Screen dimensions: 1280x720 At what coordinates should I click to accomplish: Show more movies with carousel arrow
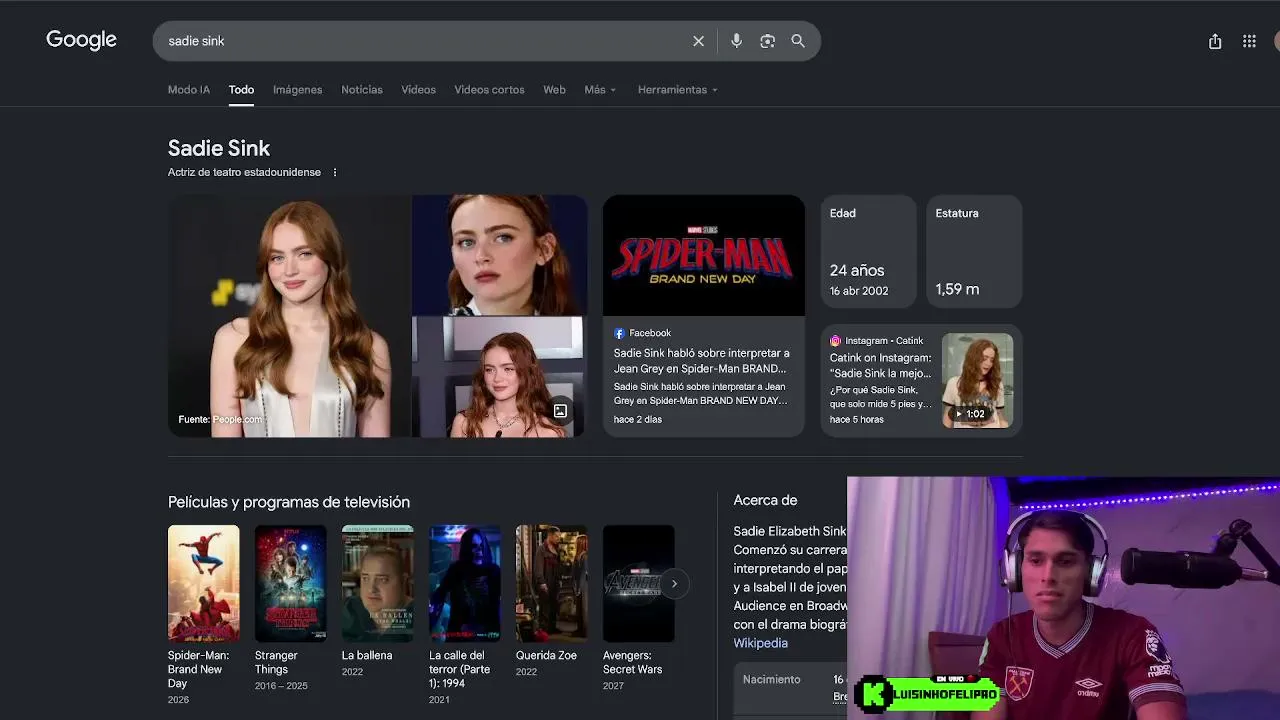point(674,584)
